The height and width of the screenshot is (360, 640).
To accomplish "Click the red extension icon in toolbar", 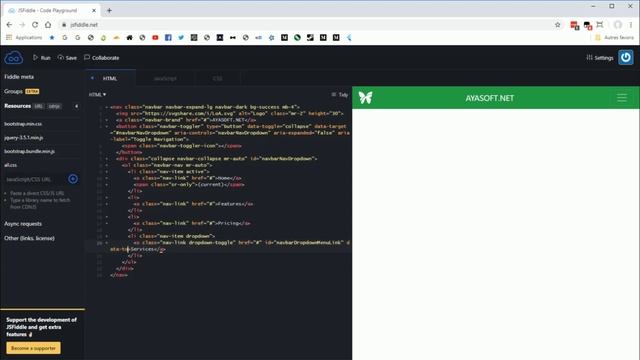I will pos(575,26).
